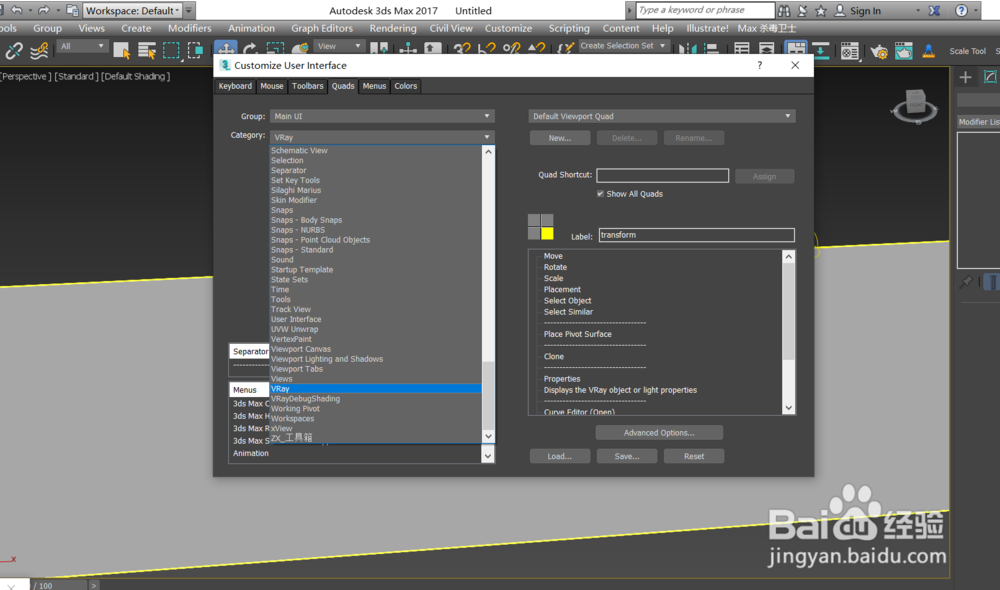Click the Favorites star icon
The width and height of the screenshot is (1000, 590).
coord(821,10)
